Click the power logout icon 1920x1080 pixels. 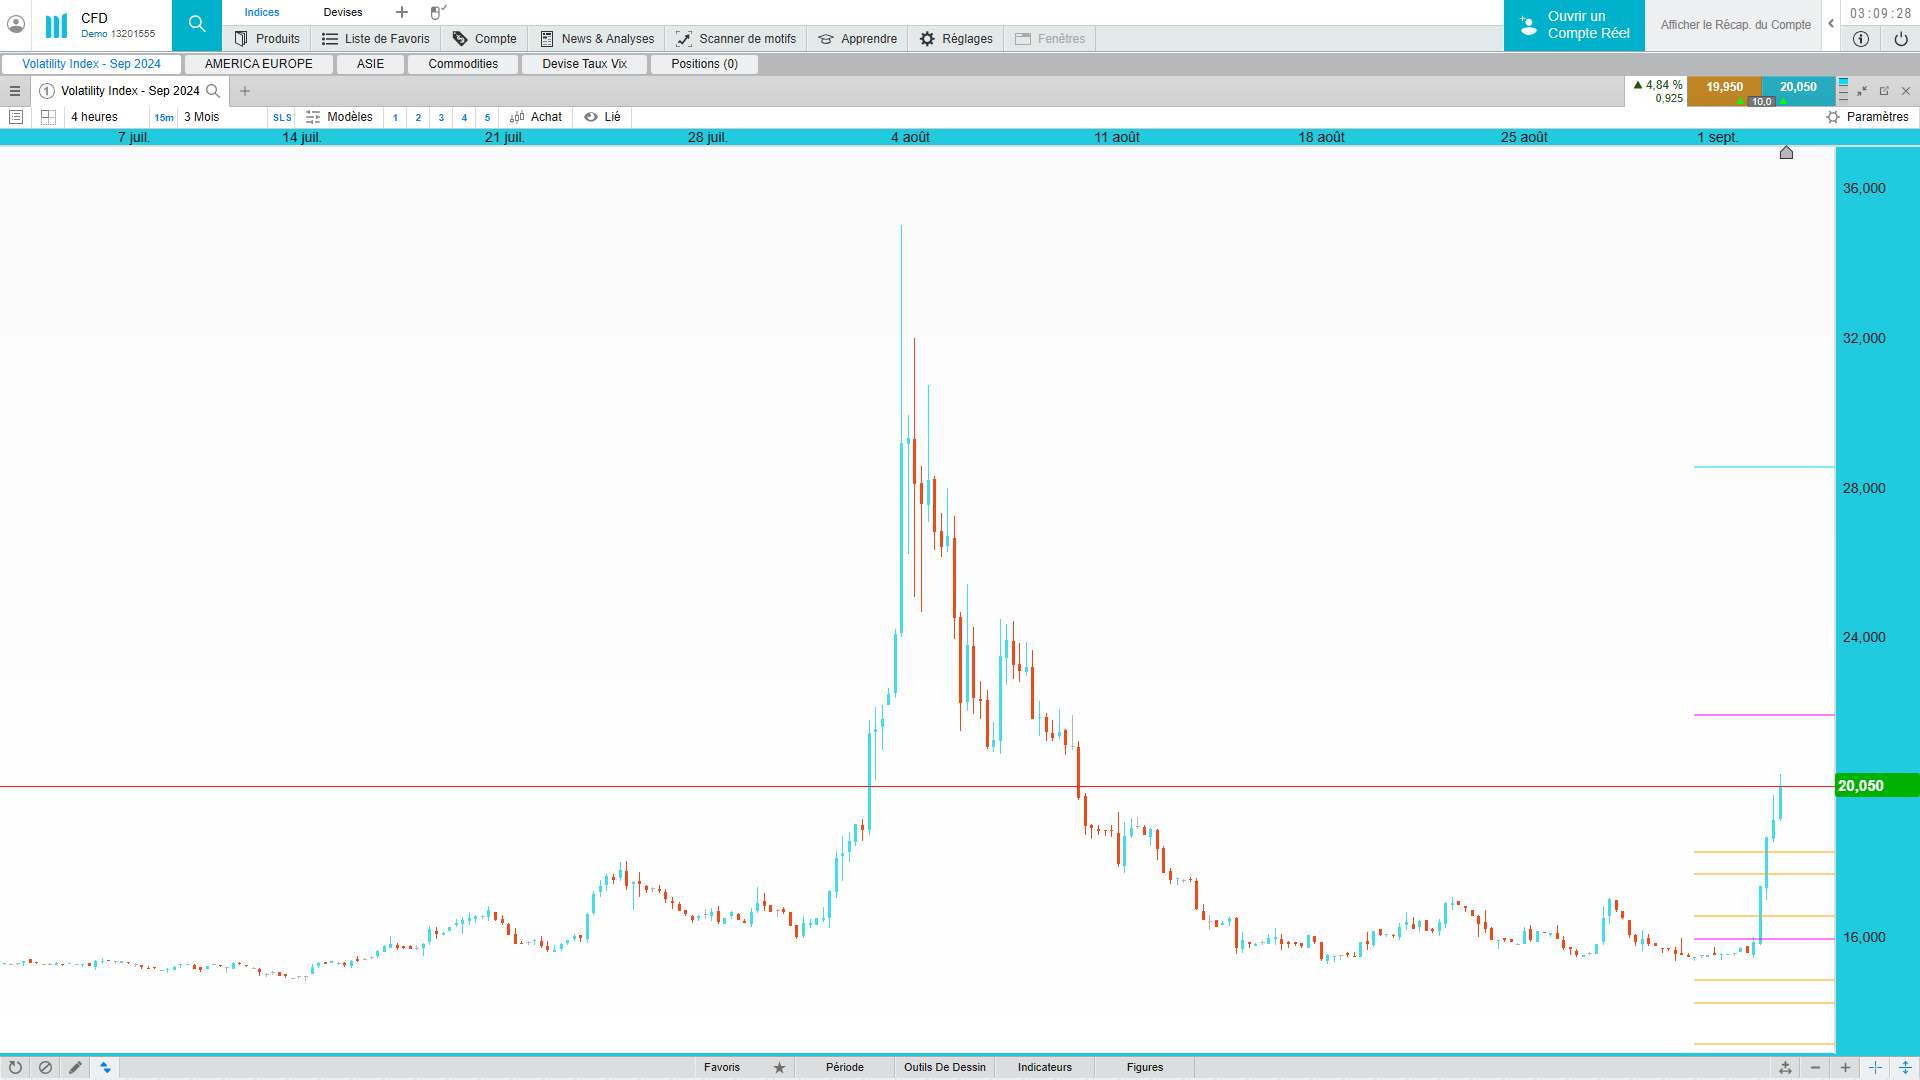[x=1901, y=39]
